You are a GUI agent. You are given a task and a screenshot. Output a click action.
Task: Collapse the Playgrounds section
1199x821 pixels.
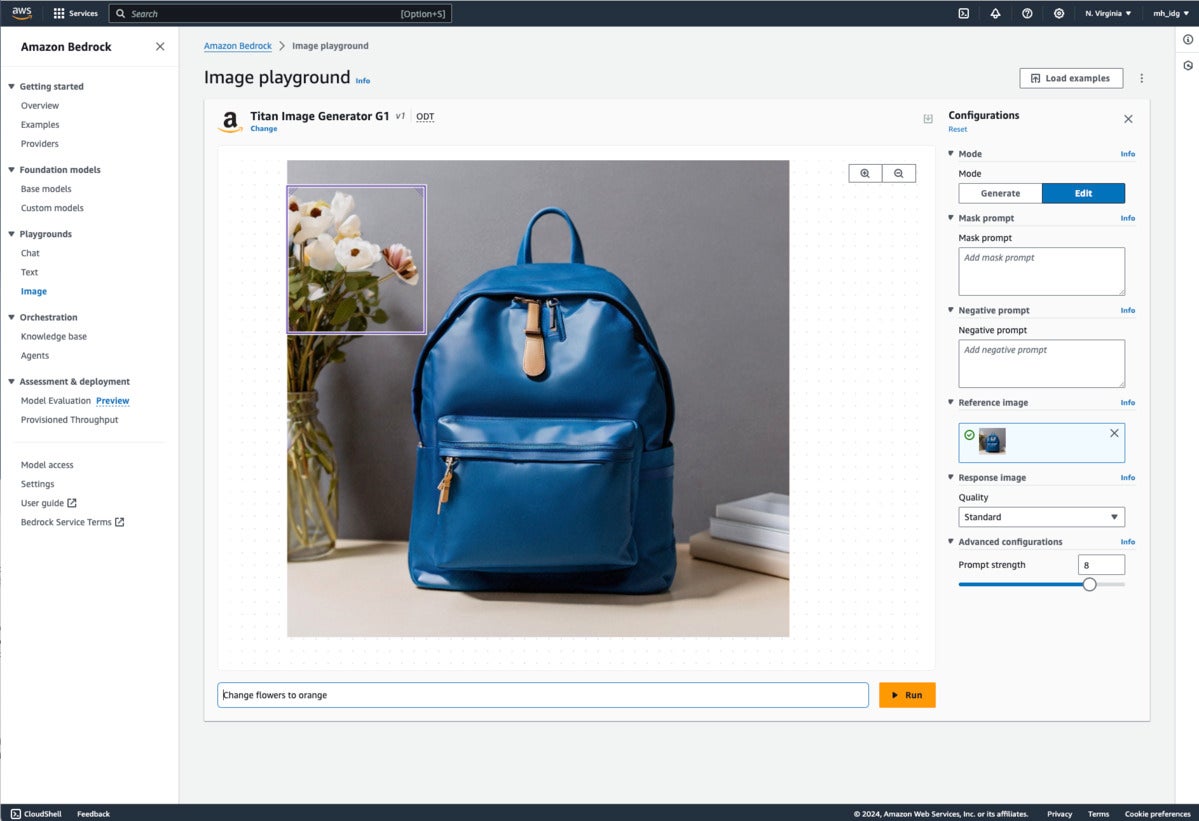pyautogui.click(x=11, y=234)
